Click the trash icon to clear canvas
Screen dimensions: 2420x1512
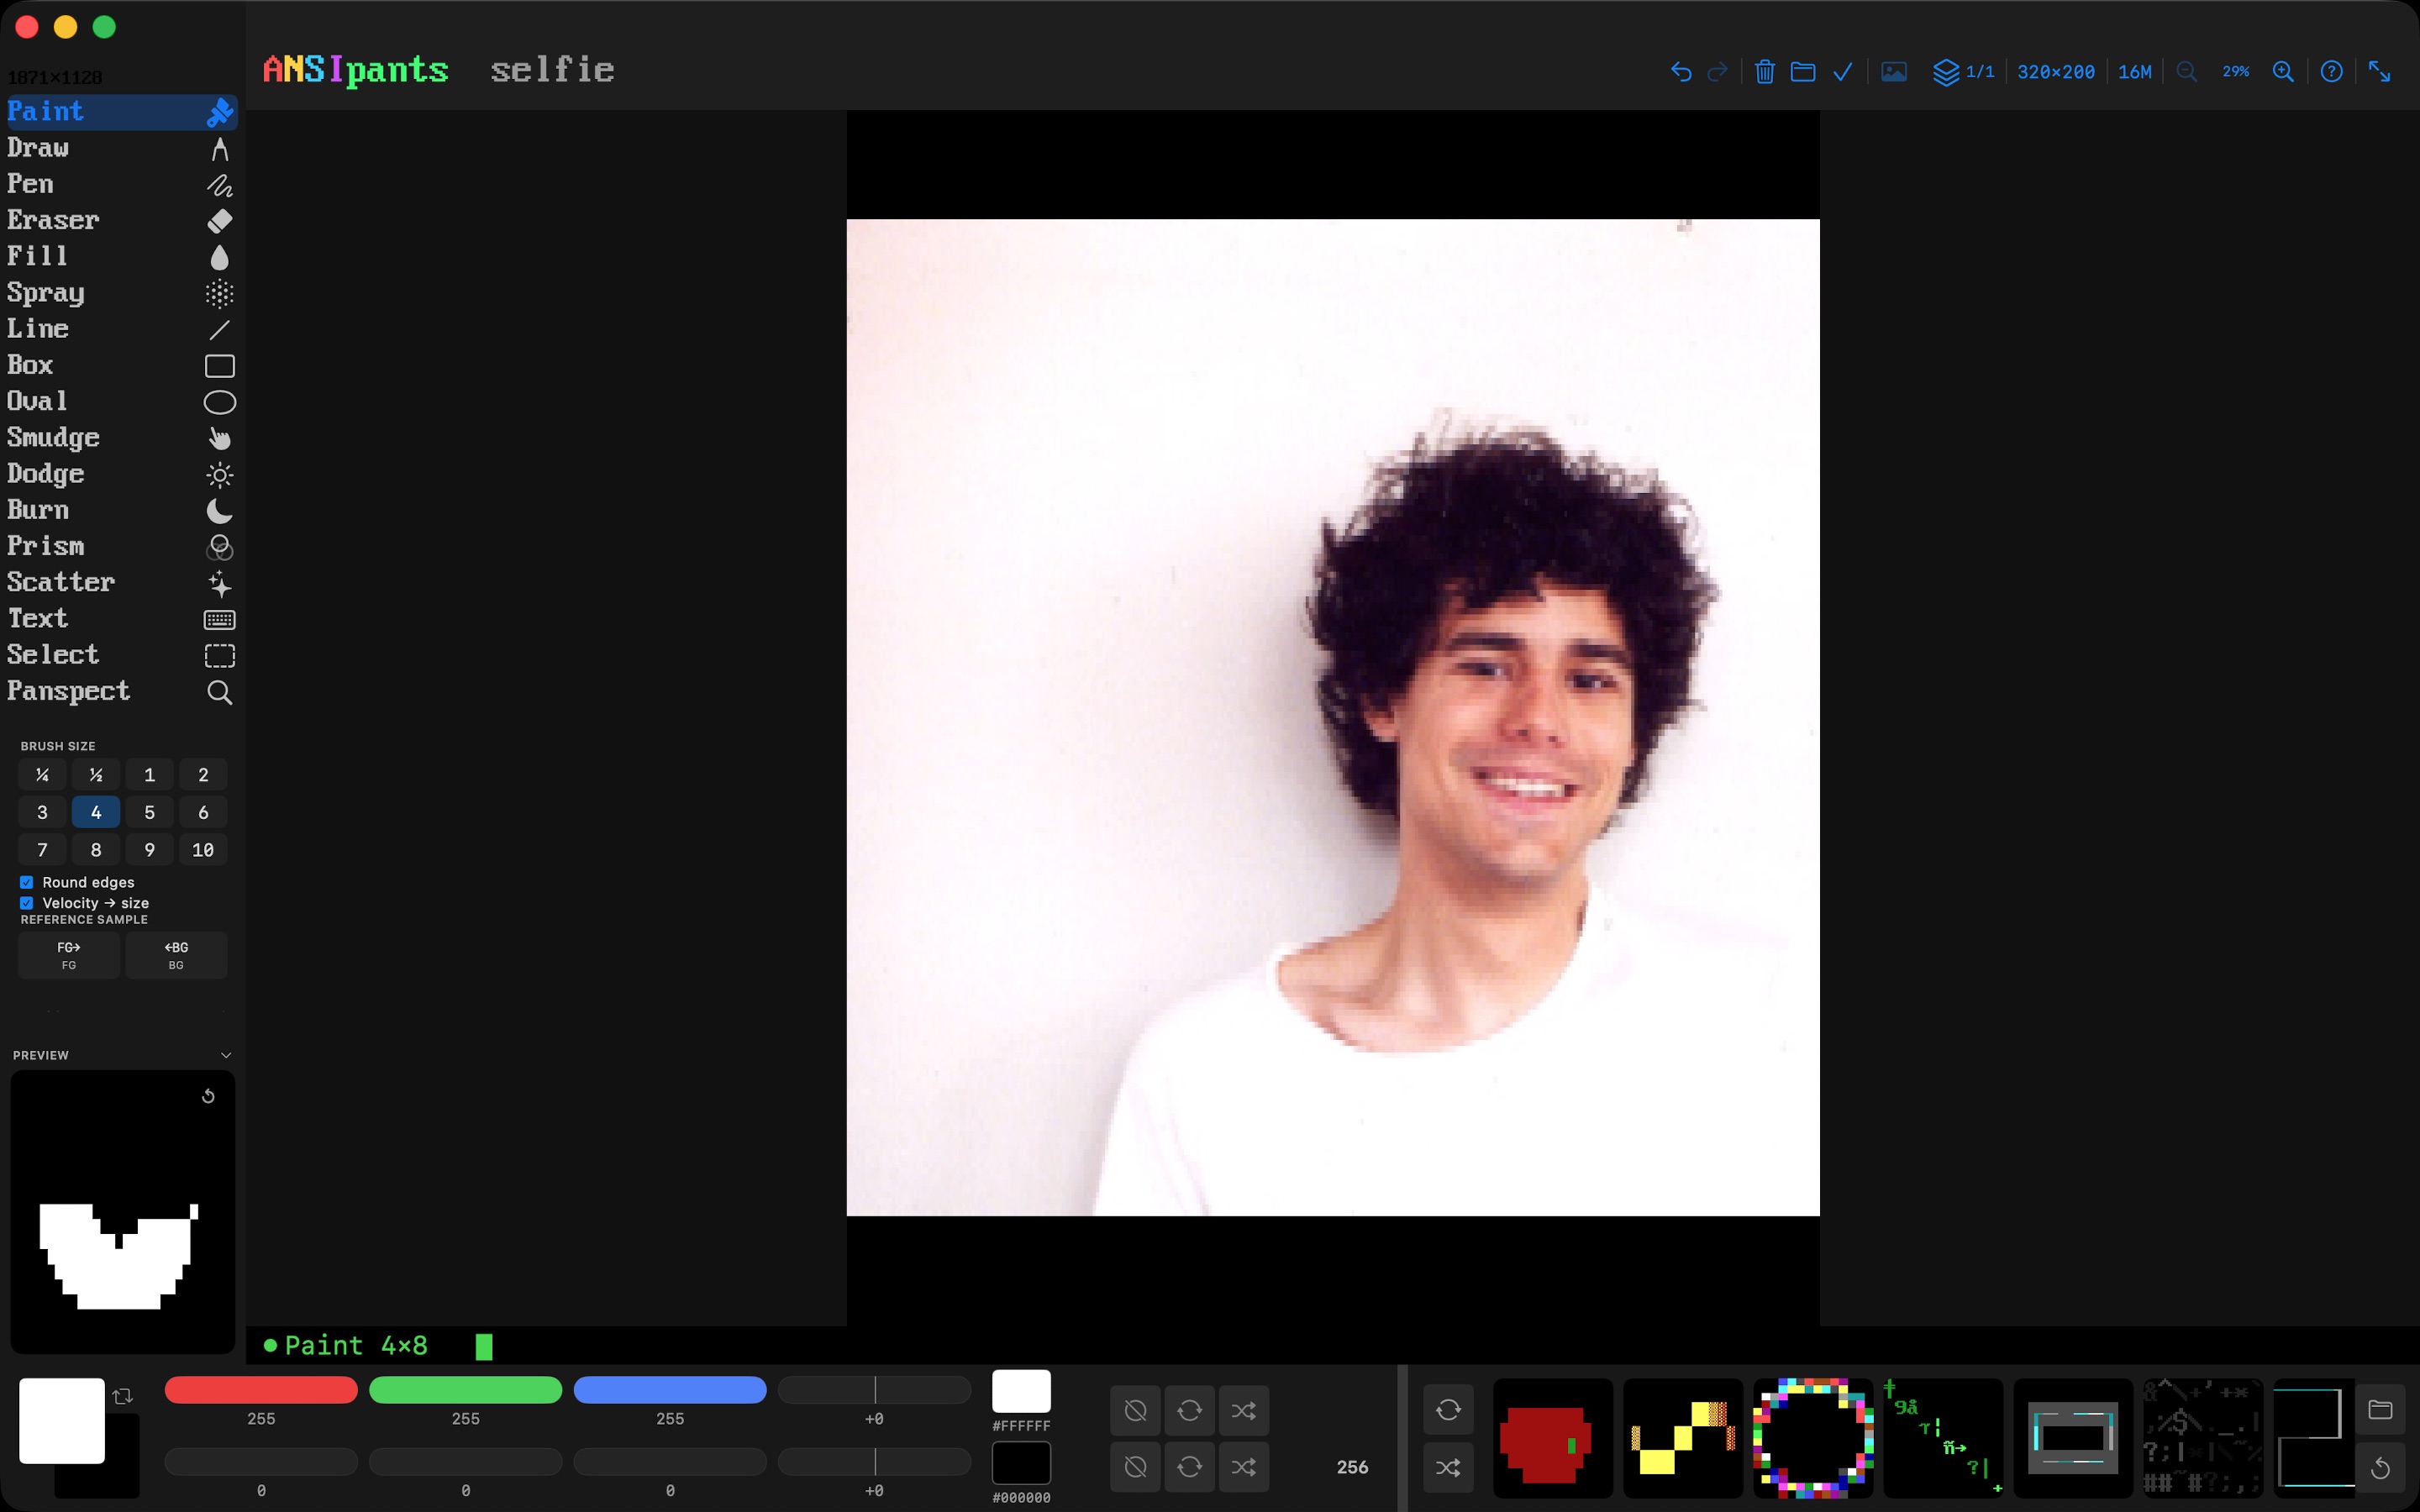pyautogui.click(x=1764, y=72)
